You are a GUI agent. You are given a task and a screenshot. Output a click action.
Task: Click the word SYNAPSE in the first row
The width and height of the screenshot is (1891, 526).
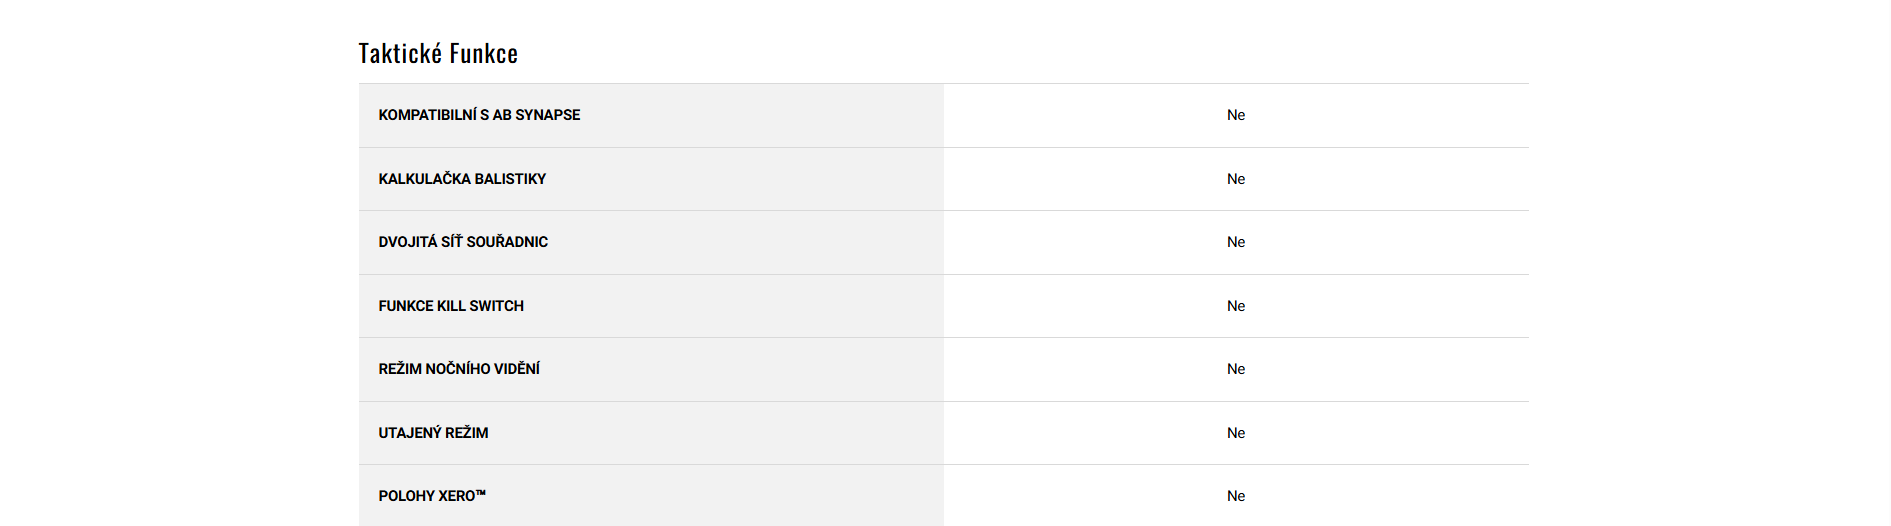click(x=548, y=115)
